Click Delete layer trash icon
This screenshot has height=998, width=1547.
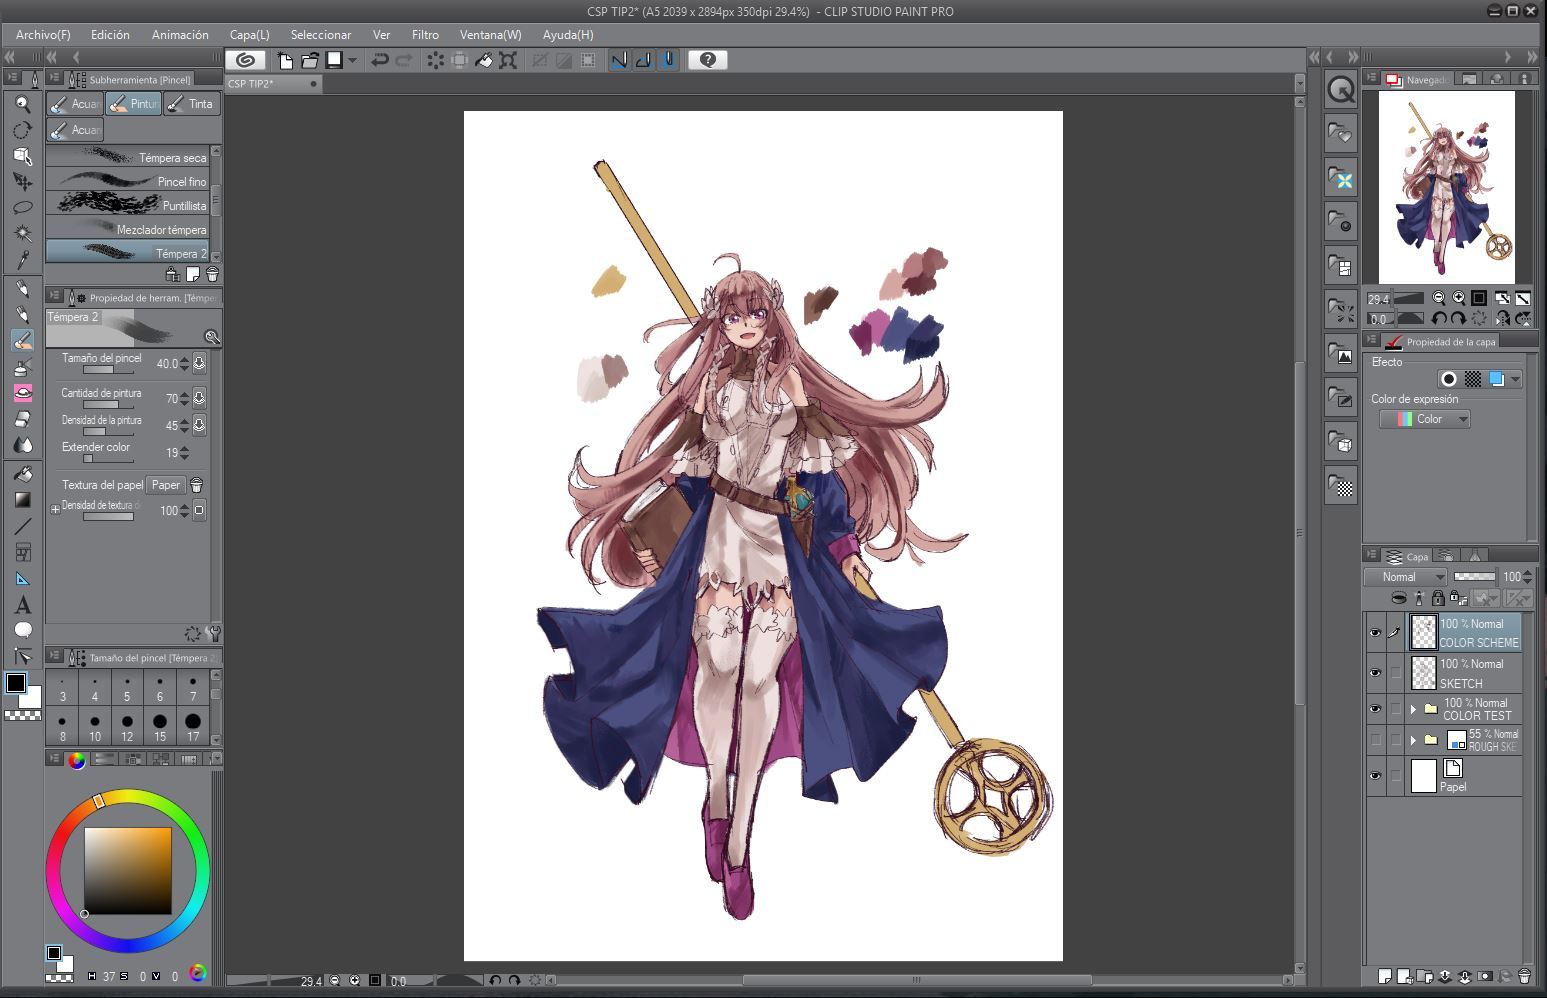pos(1524,976)
